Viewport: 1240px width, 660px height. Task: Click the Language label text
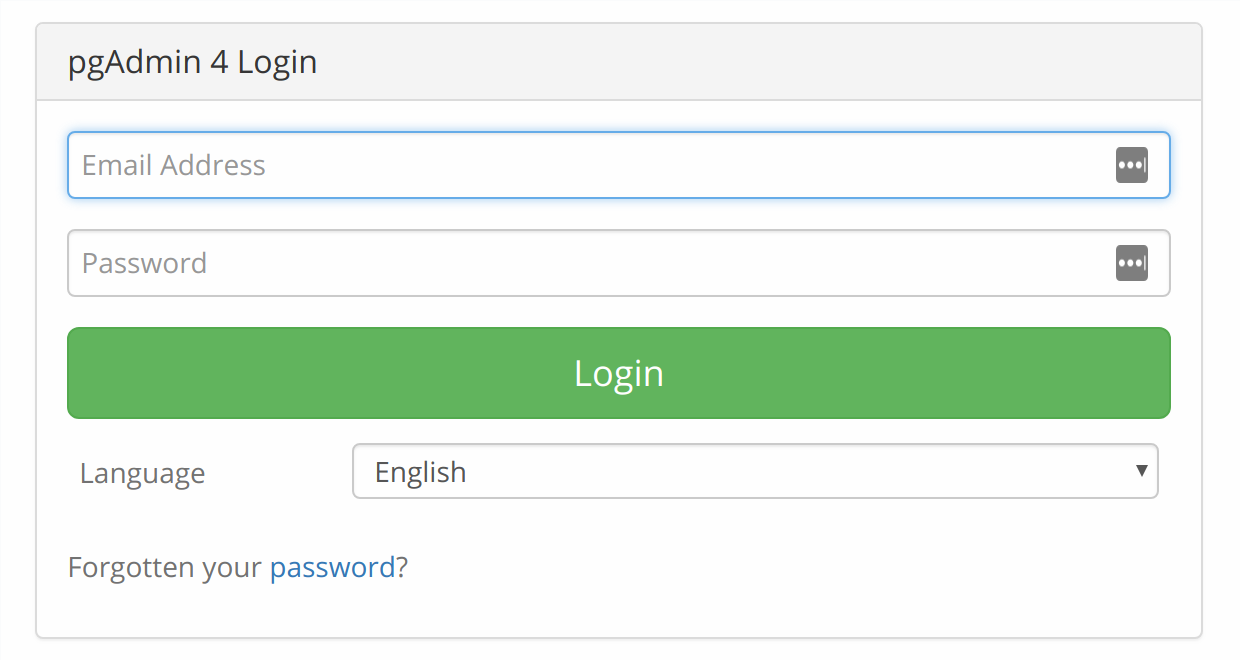click(x=142, y=472)
